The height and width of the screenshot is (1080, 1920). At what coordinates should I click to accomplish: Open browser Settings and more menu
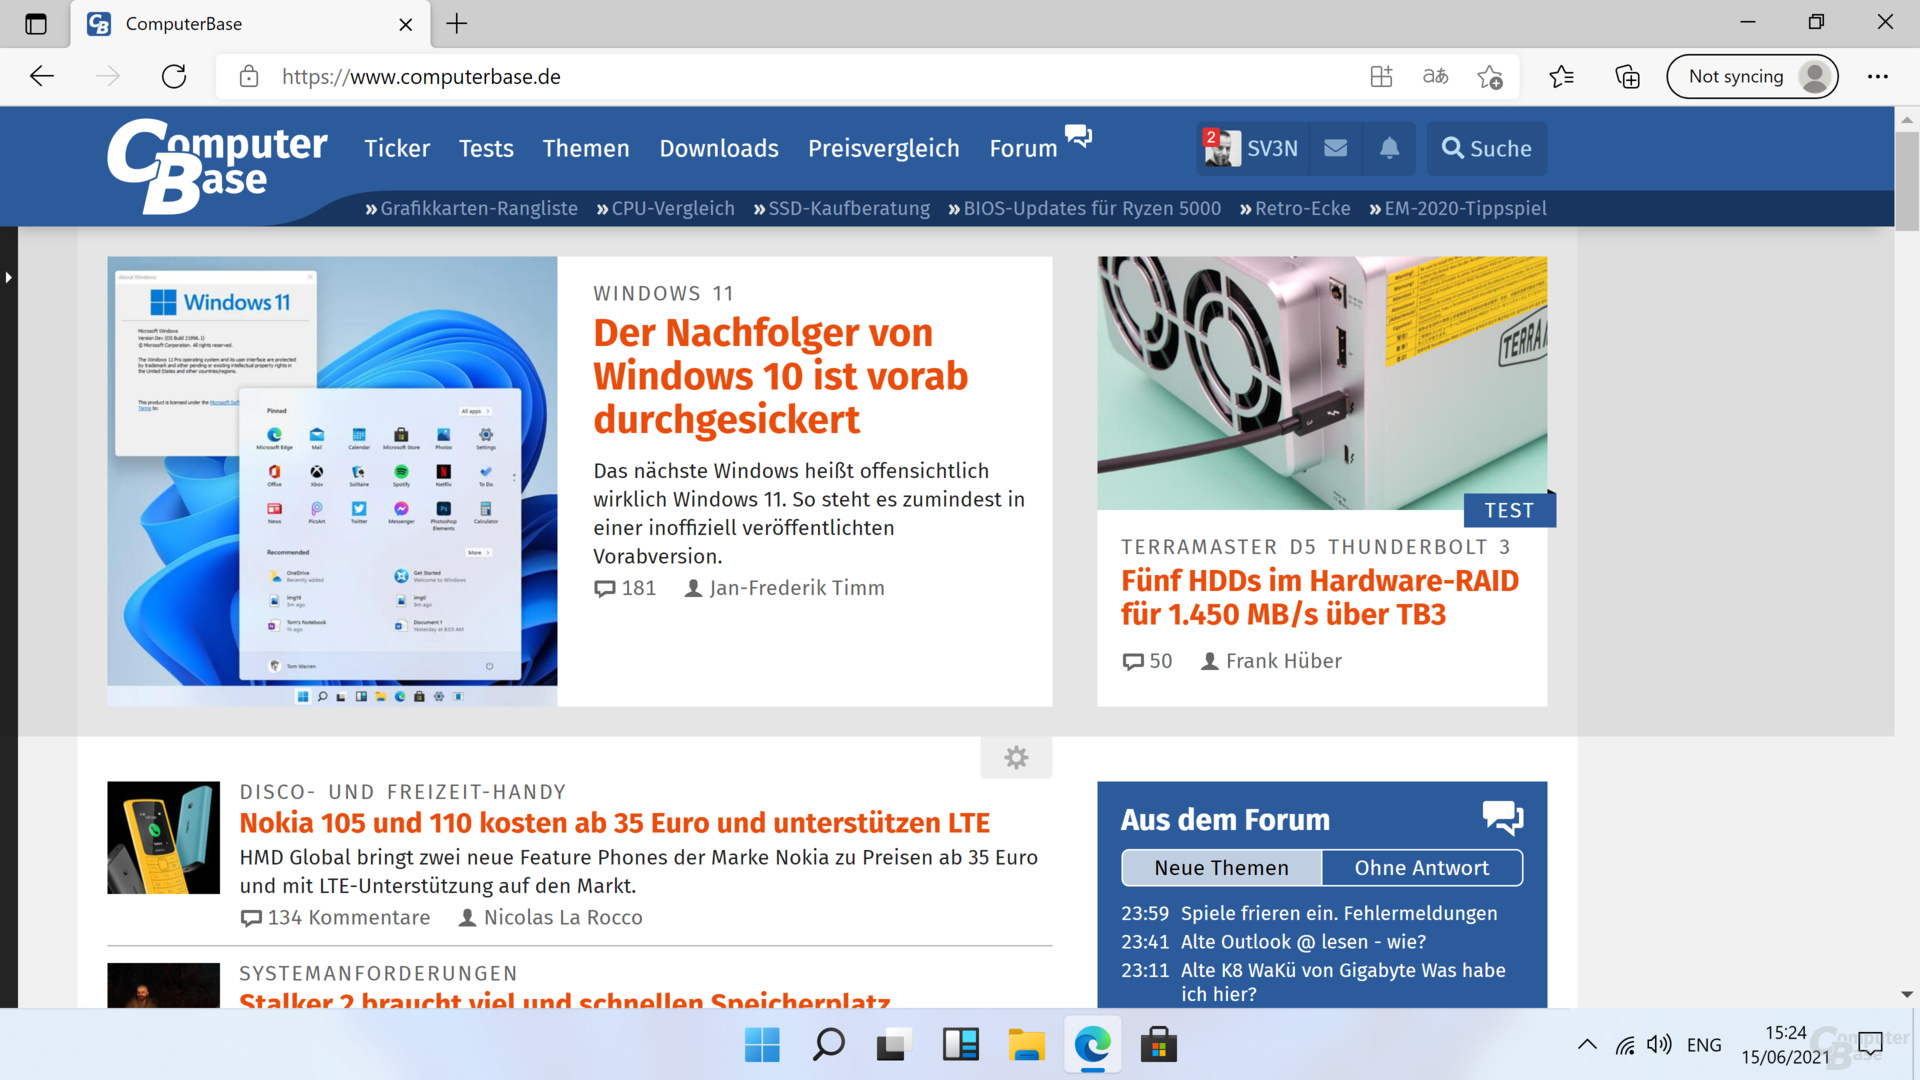(x=1878, y=76)
